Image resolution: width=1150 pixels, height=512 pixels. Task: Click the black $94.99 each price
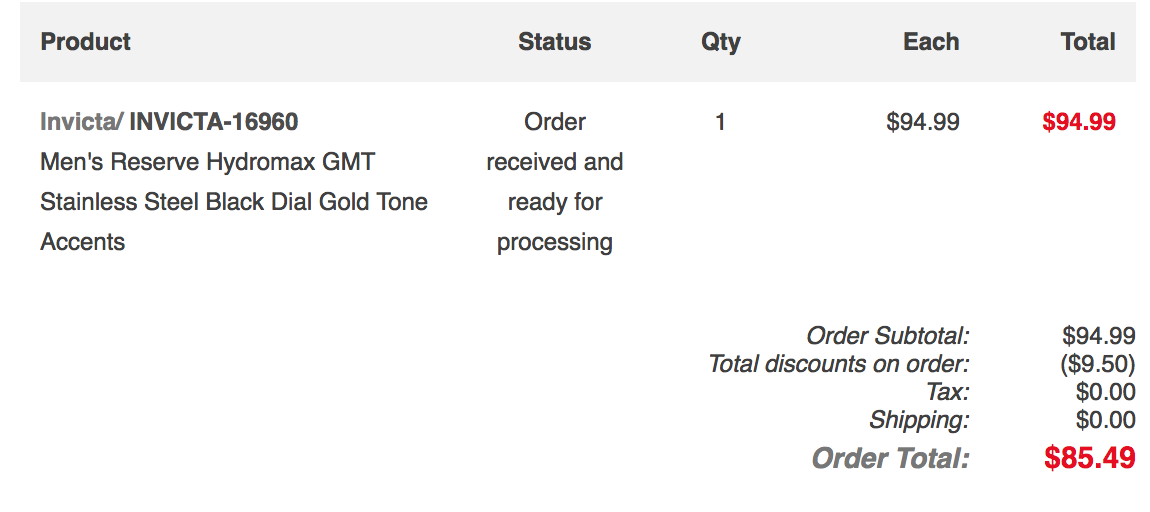[x=923, y=122]
